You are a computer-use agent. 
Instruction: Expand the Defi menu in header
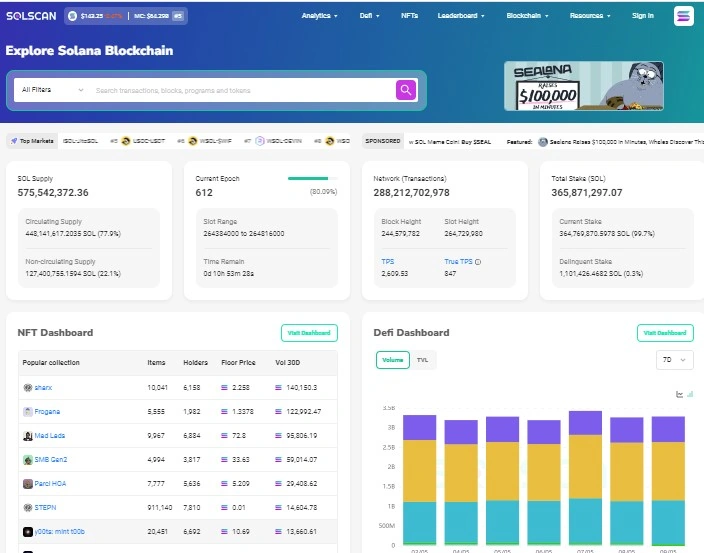coord(369,16)
